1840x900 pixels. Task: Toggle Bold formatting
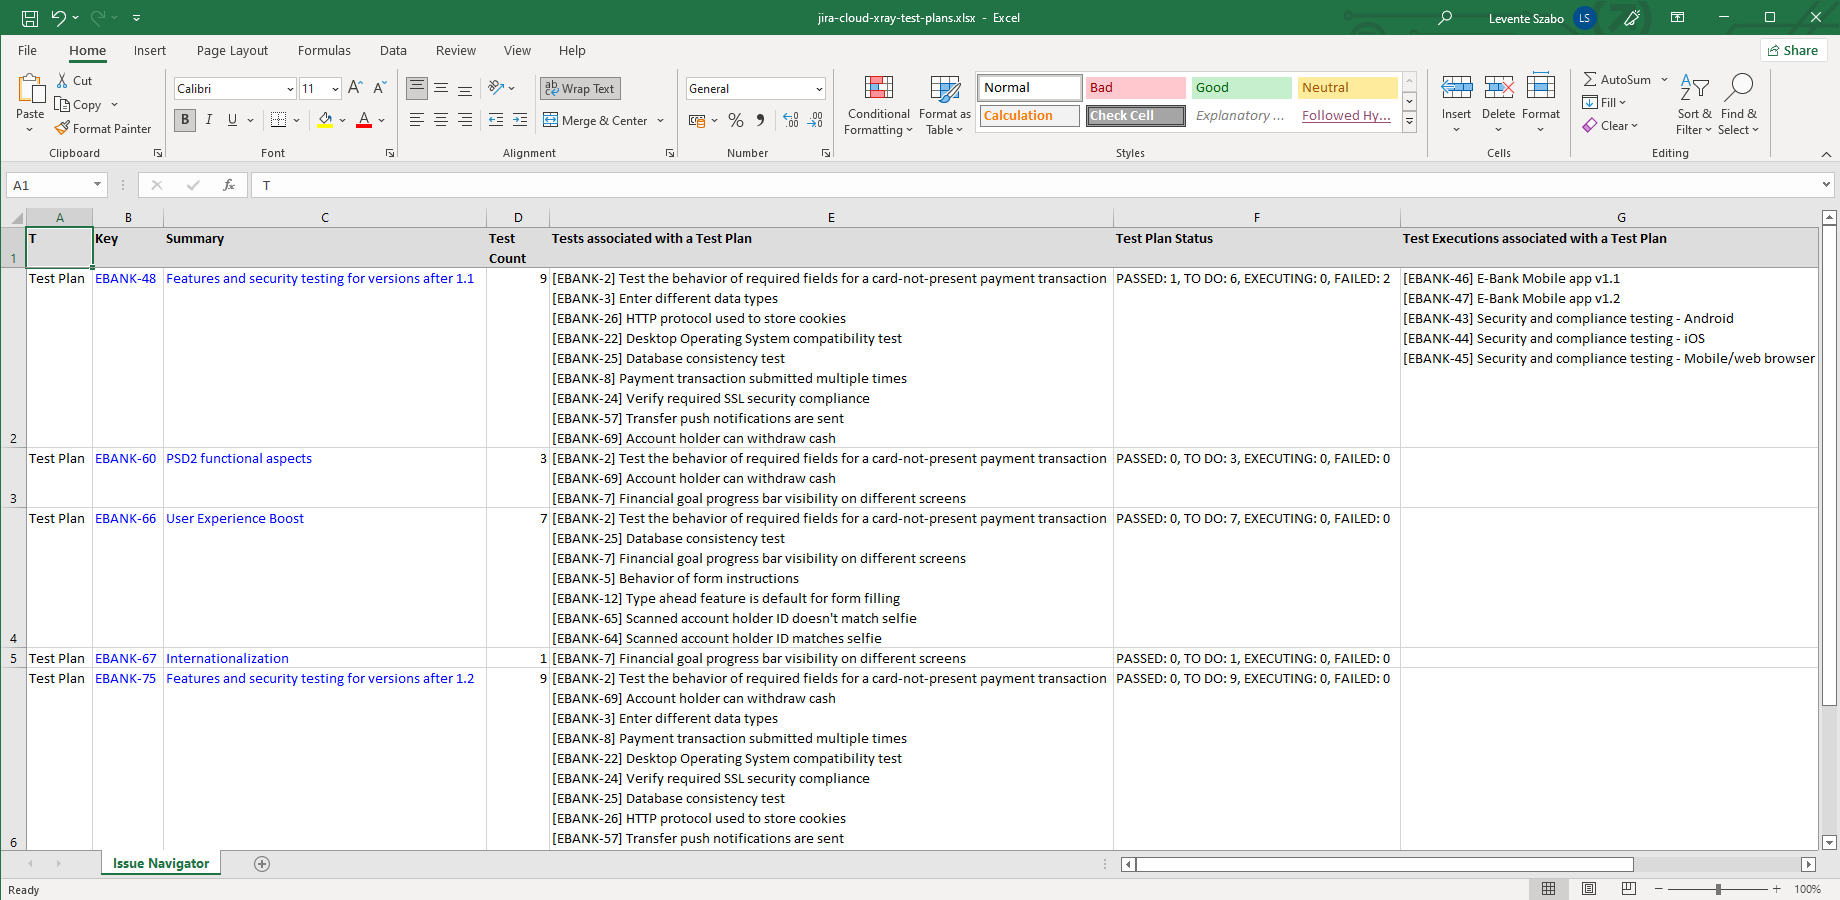185,120
